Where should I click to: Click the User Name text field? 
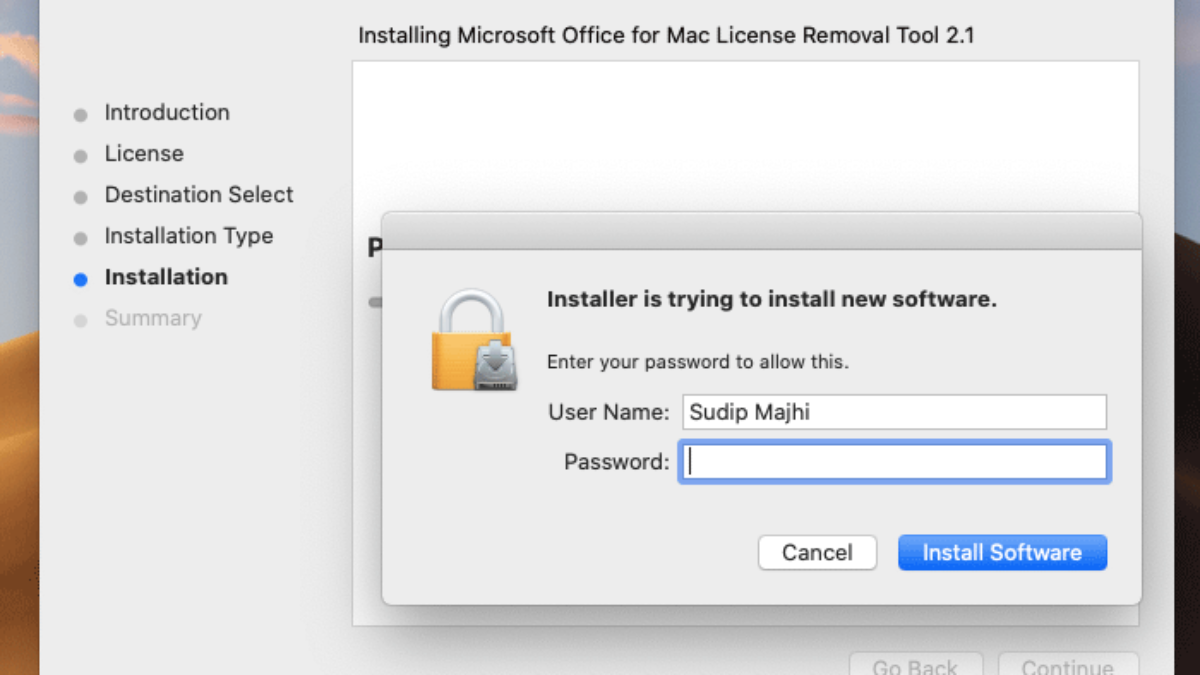tap(894, 412)
